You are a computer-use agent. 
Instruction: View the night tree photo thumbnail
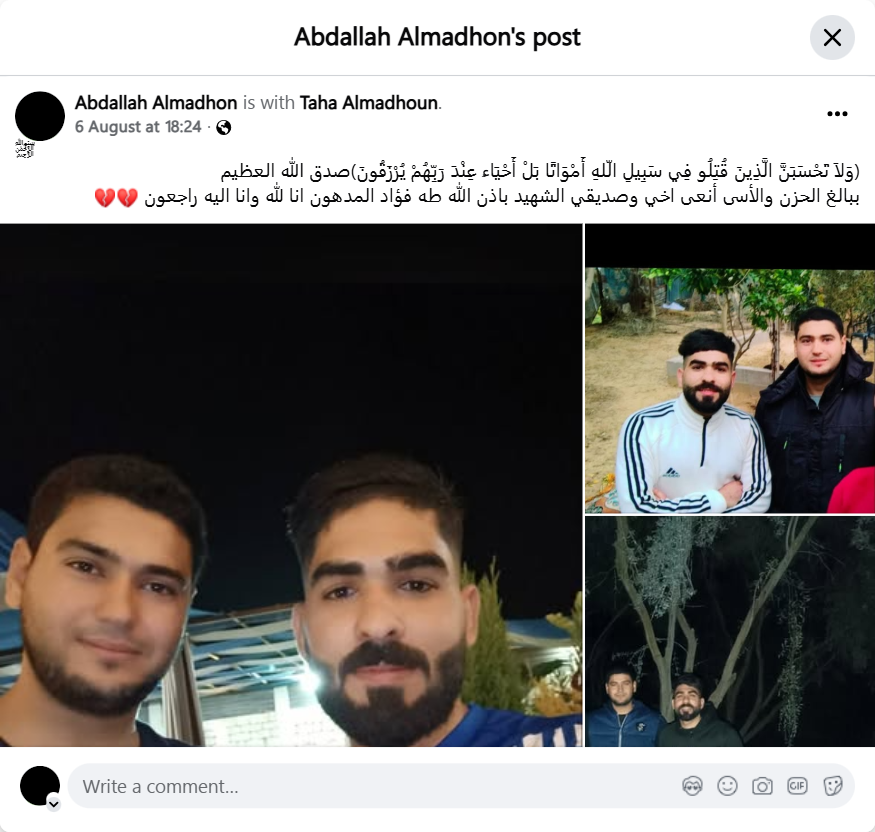tap(730, 632)
